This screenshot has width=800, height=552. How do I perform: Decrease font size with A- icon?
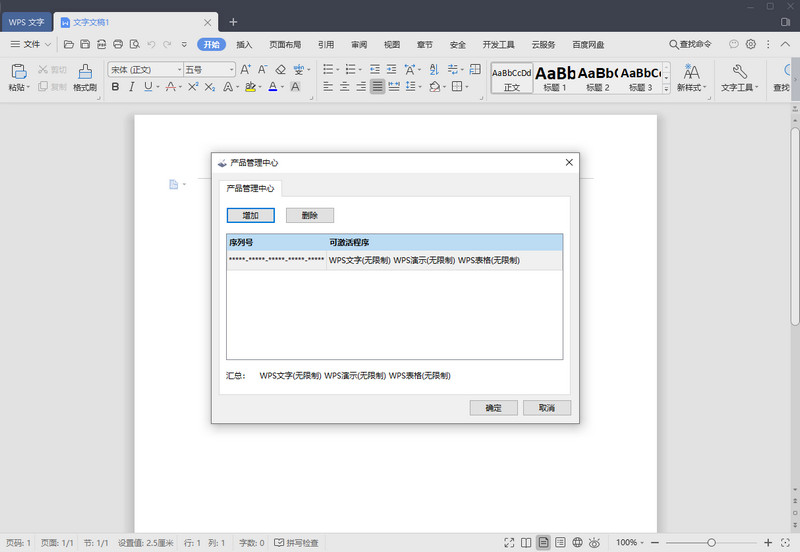pos(262,69)
